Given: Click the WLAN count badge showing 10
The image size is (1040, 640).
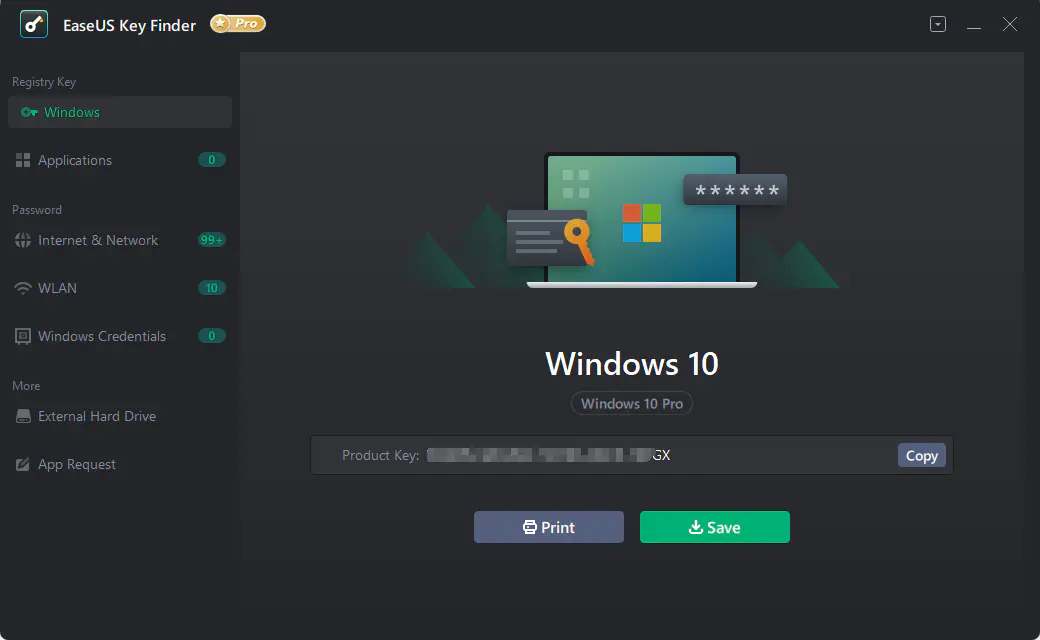Looking at the screenshot, I should point(211,288).
